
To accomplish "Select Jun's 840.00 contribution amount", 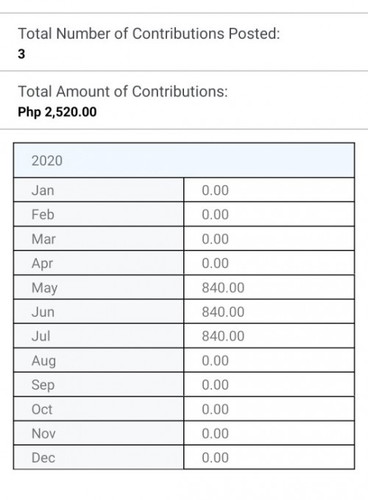I will pos(223,312).
